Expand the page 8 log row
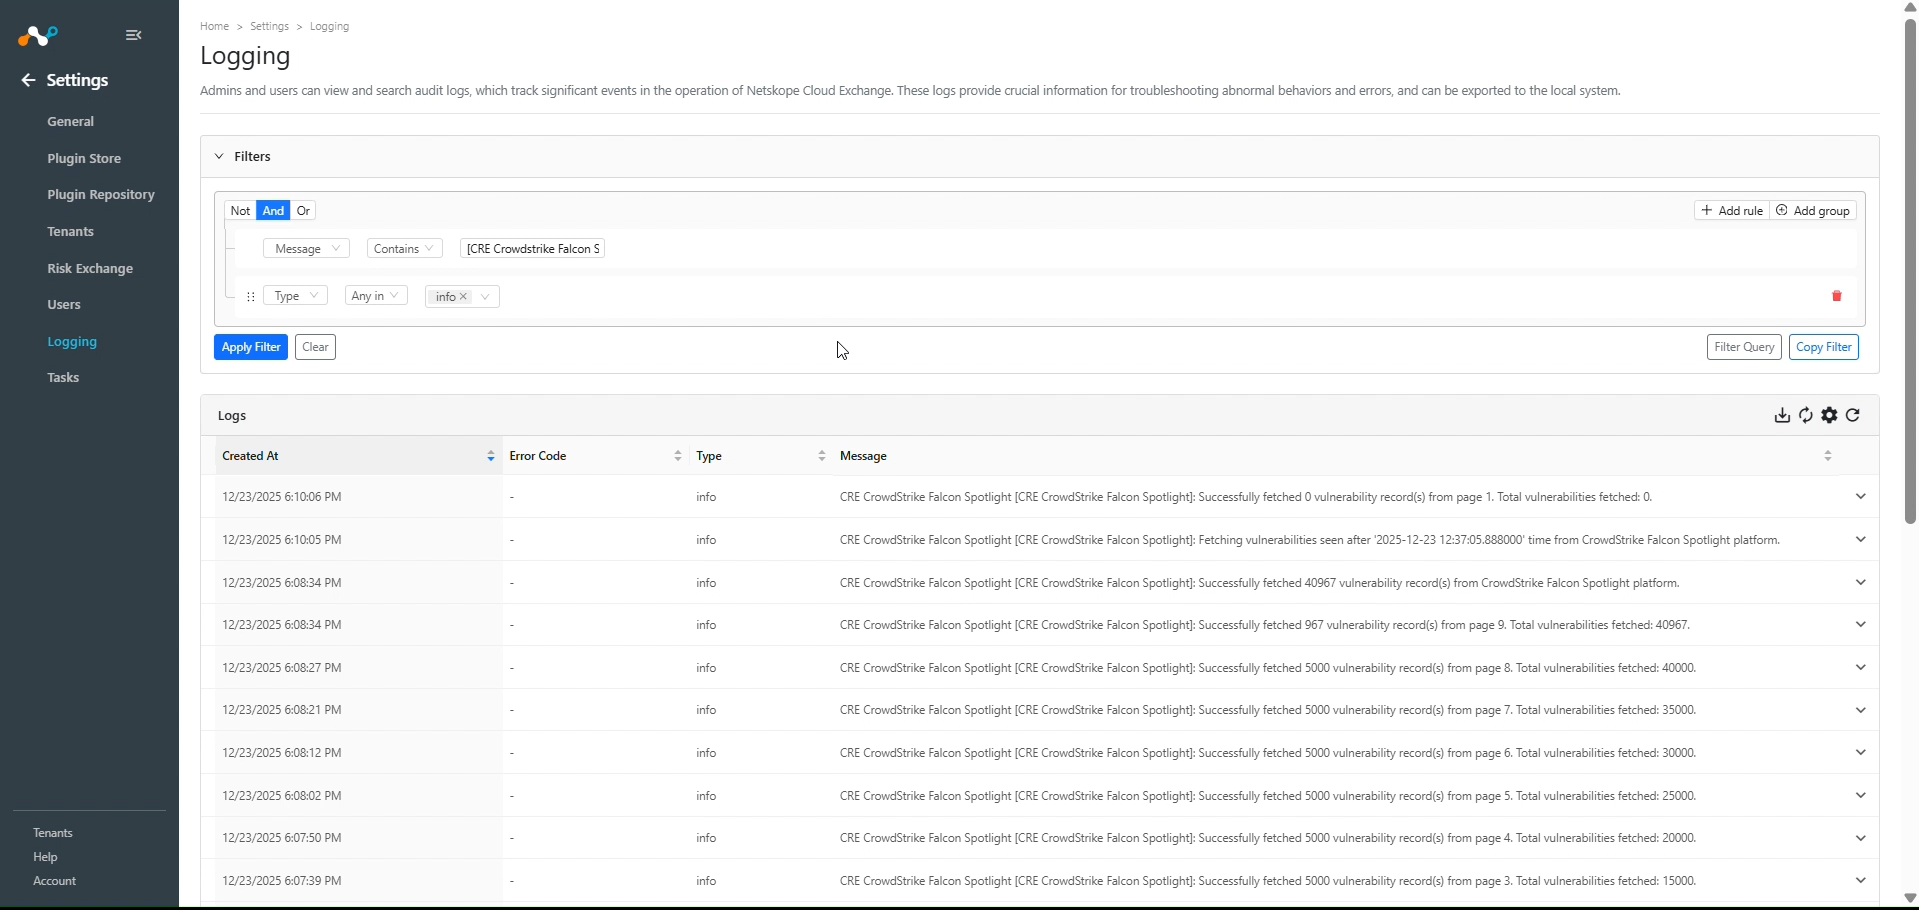 point(1861,668)
